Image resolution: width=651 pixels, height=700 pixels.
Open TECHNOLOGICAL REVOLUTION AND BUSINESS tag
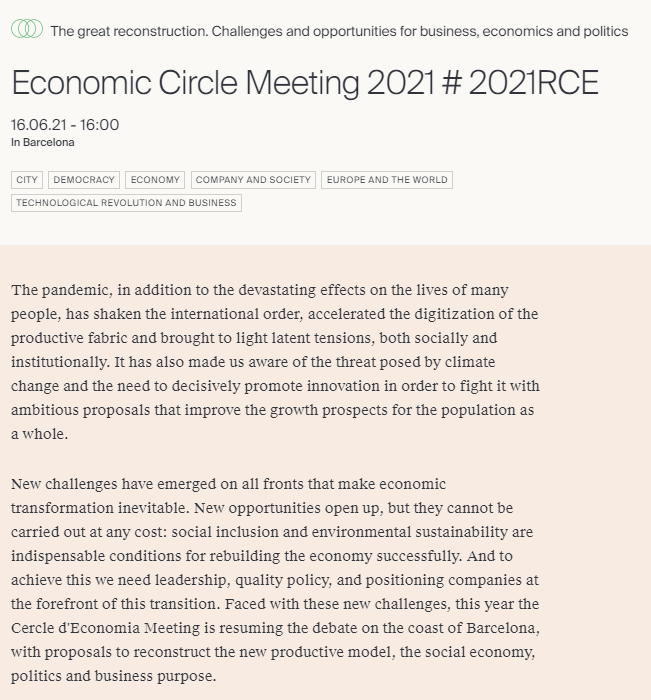click(127, 203)
